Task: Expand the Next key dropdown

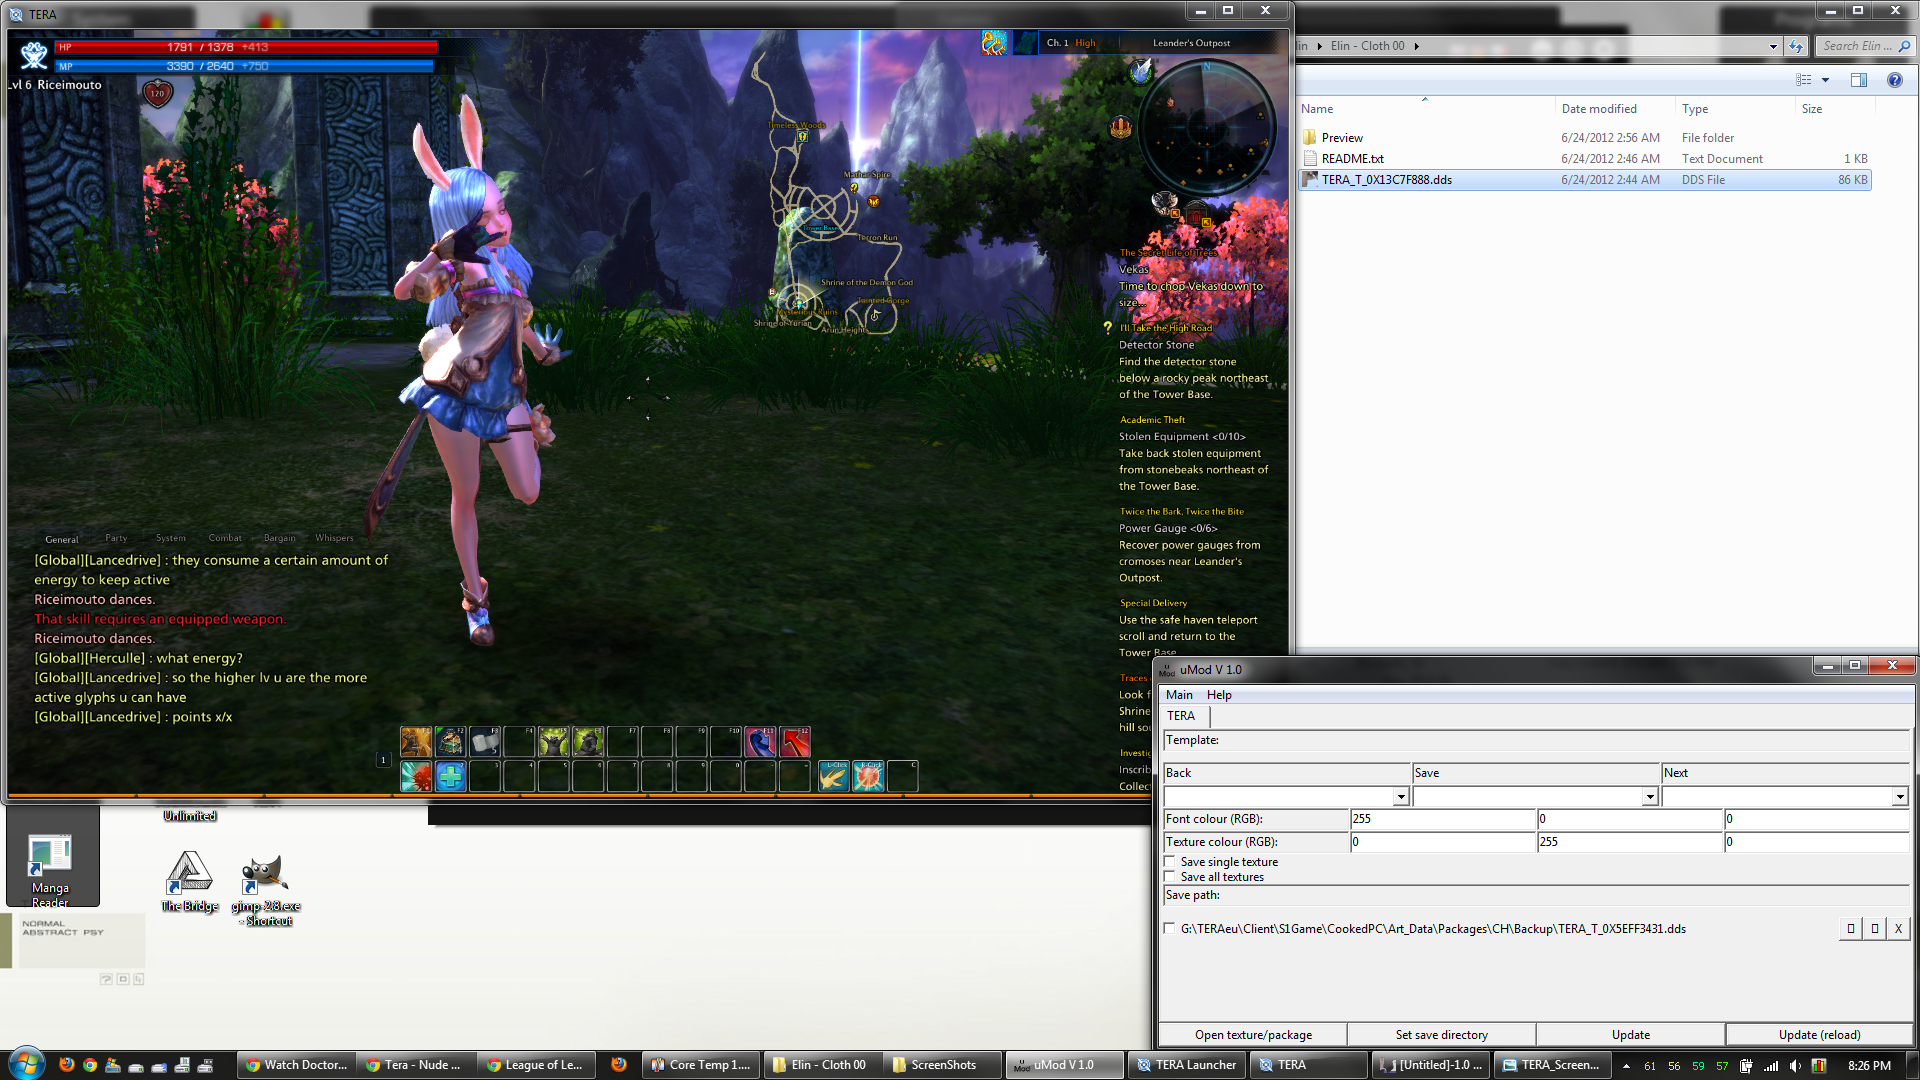Action: pyautogui.click(x=1899, y=797)
